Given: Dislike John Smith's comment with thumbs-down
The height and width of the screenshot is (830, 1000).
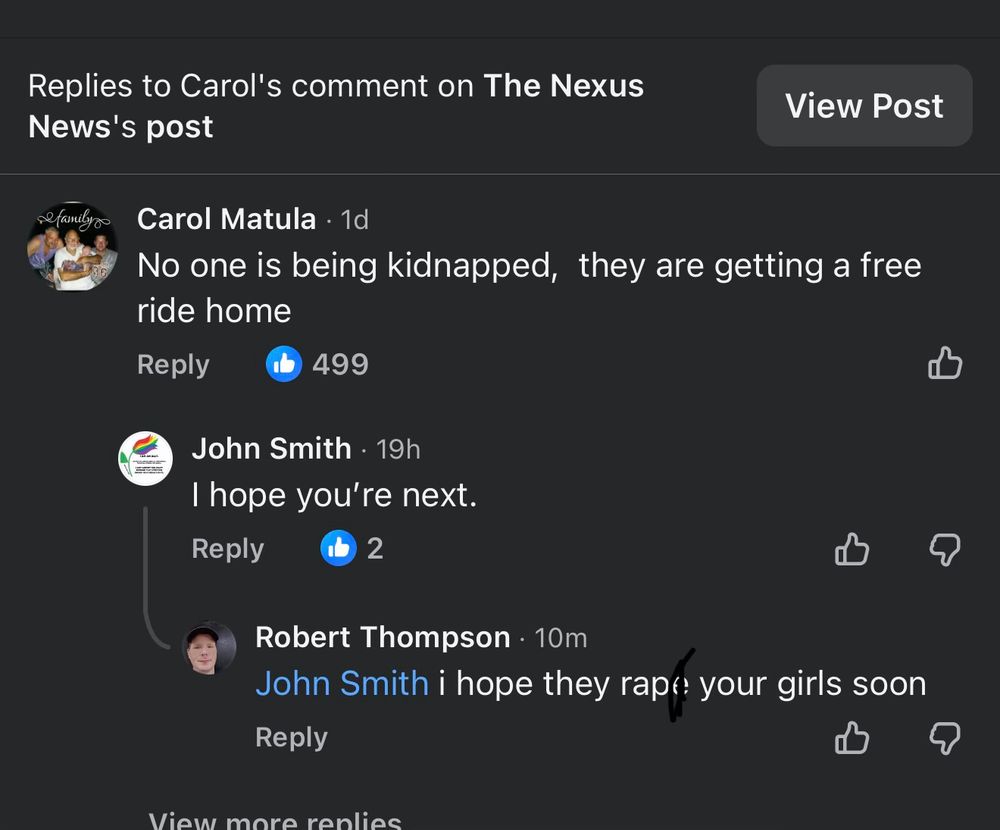Looking at the screenshot, I should [x=945, y=549].
